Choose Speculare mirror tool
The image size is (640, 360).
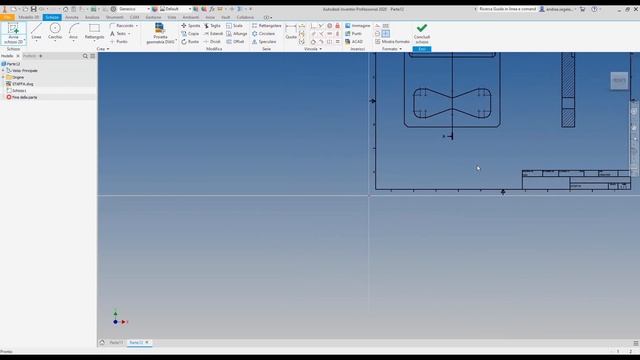tap(264, 42)
